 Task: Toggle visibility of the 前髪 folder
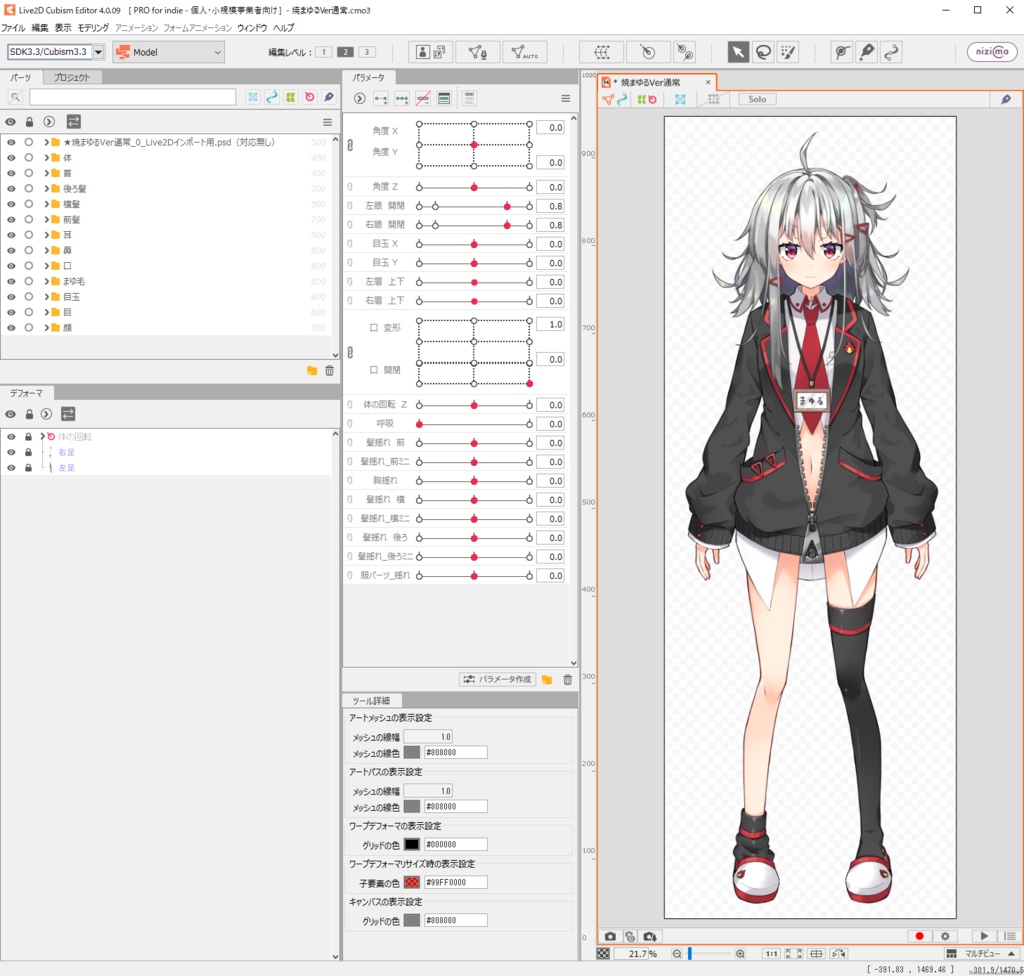tap(11, 219)
